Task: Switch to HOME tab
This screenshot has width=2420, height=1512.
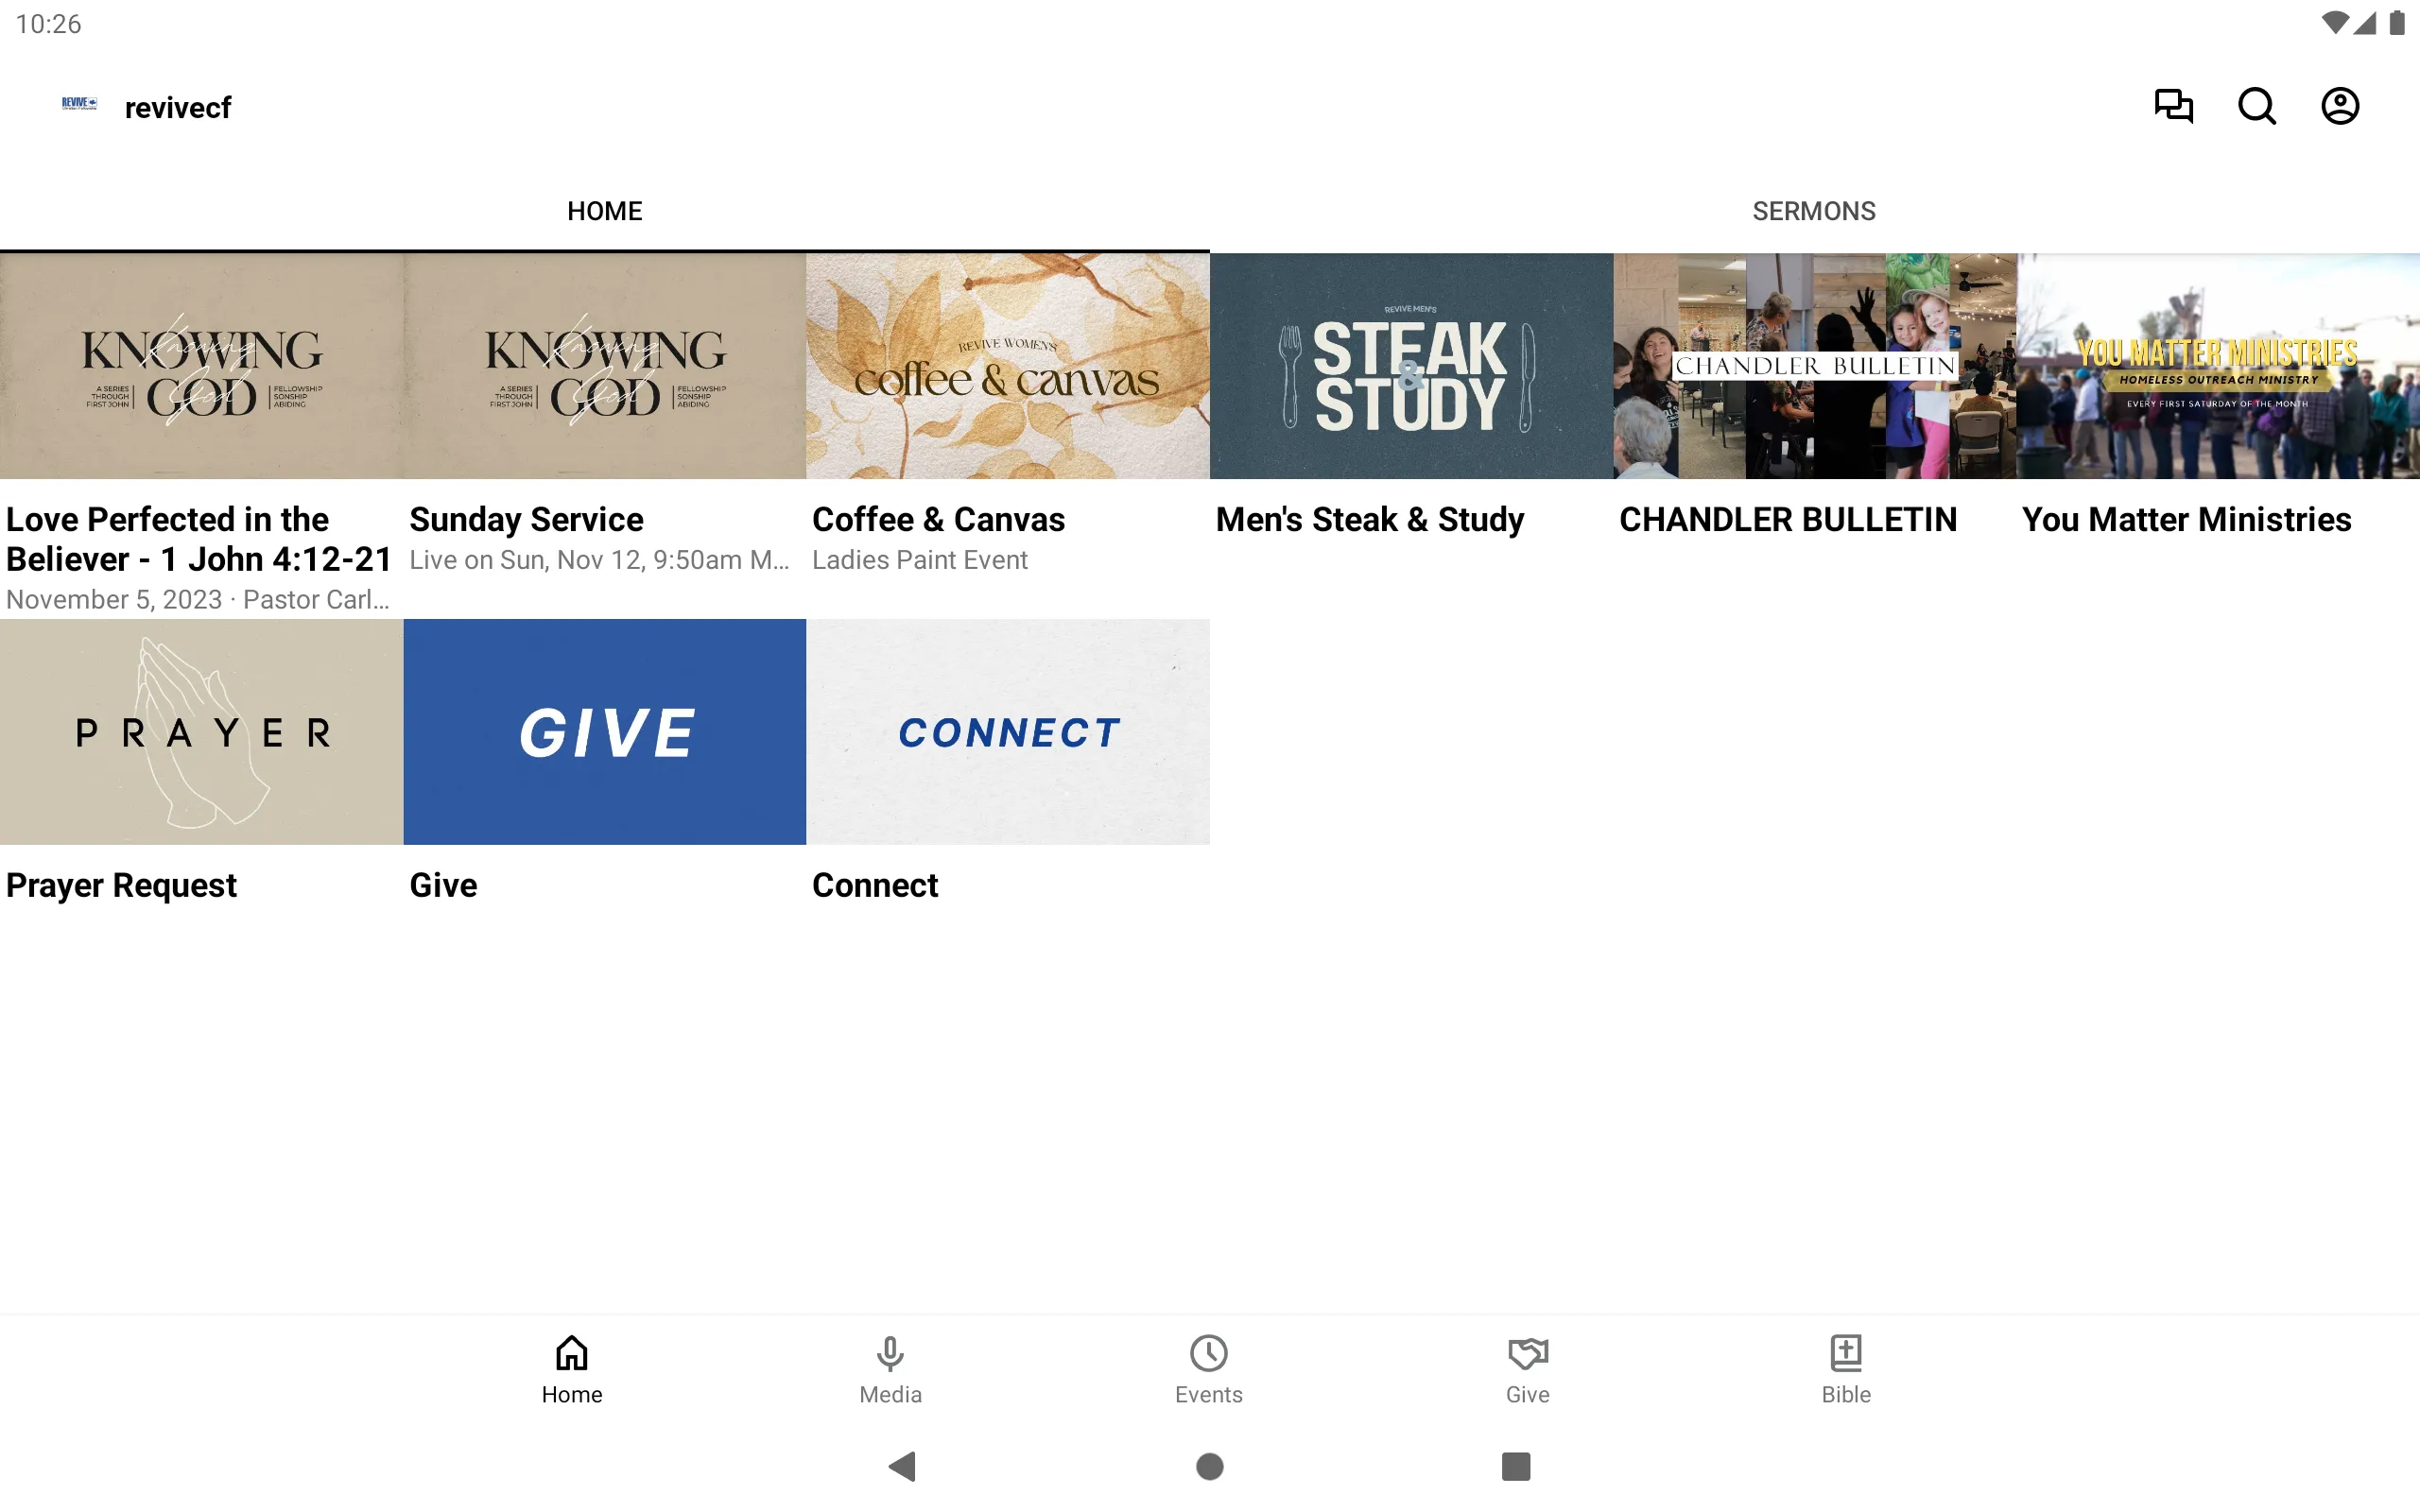Action: [605, 211]
